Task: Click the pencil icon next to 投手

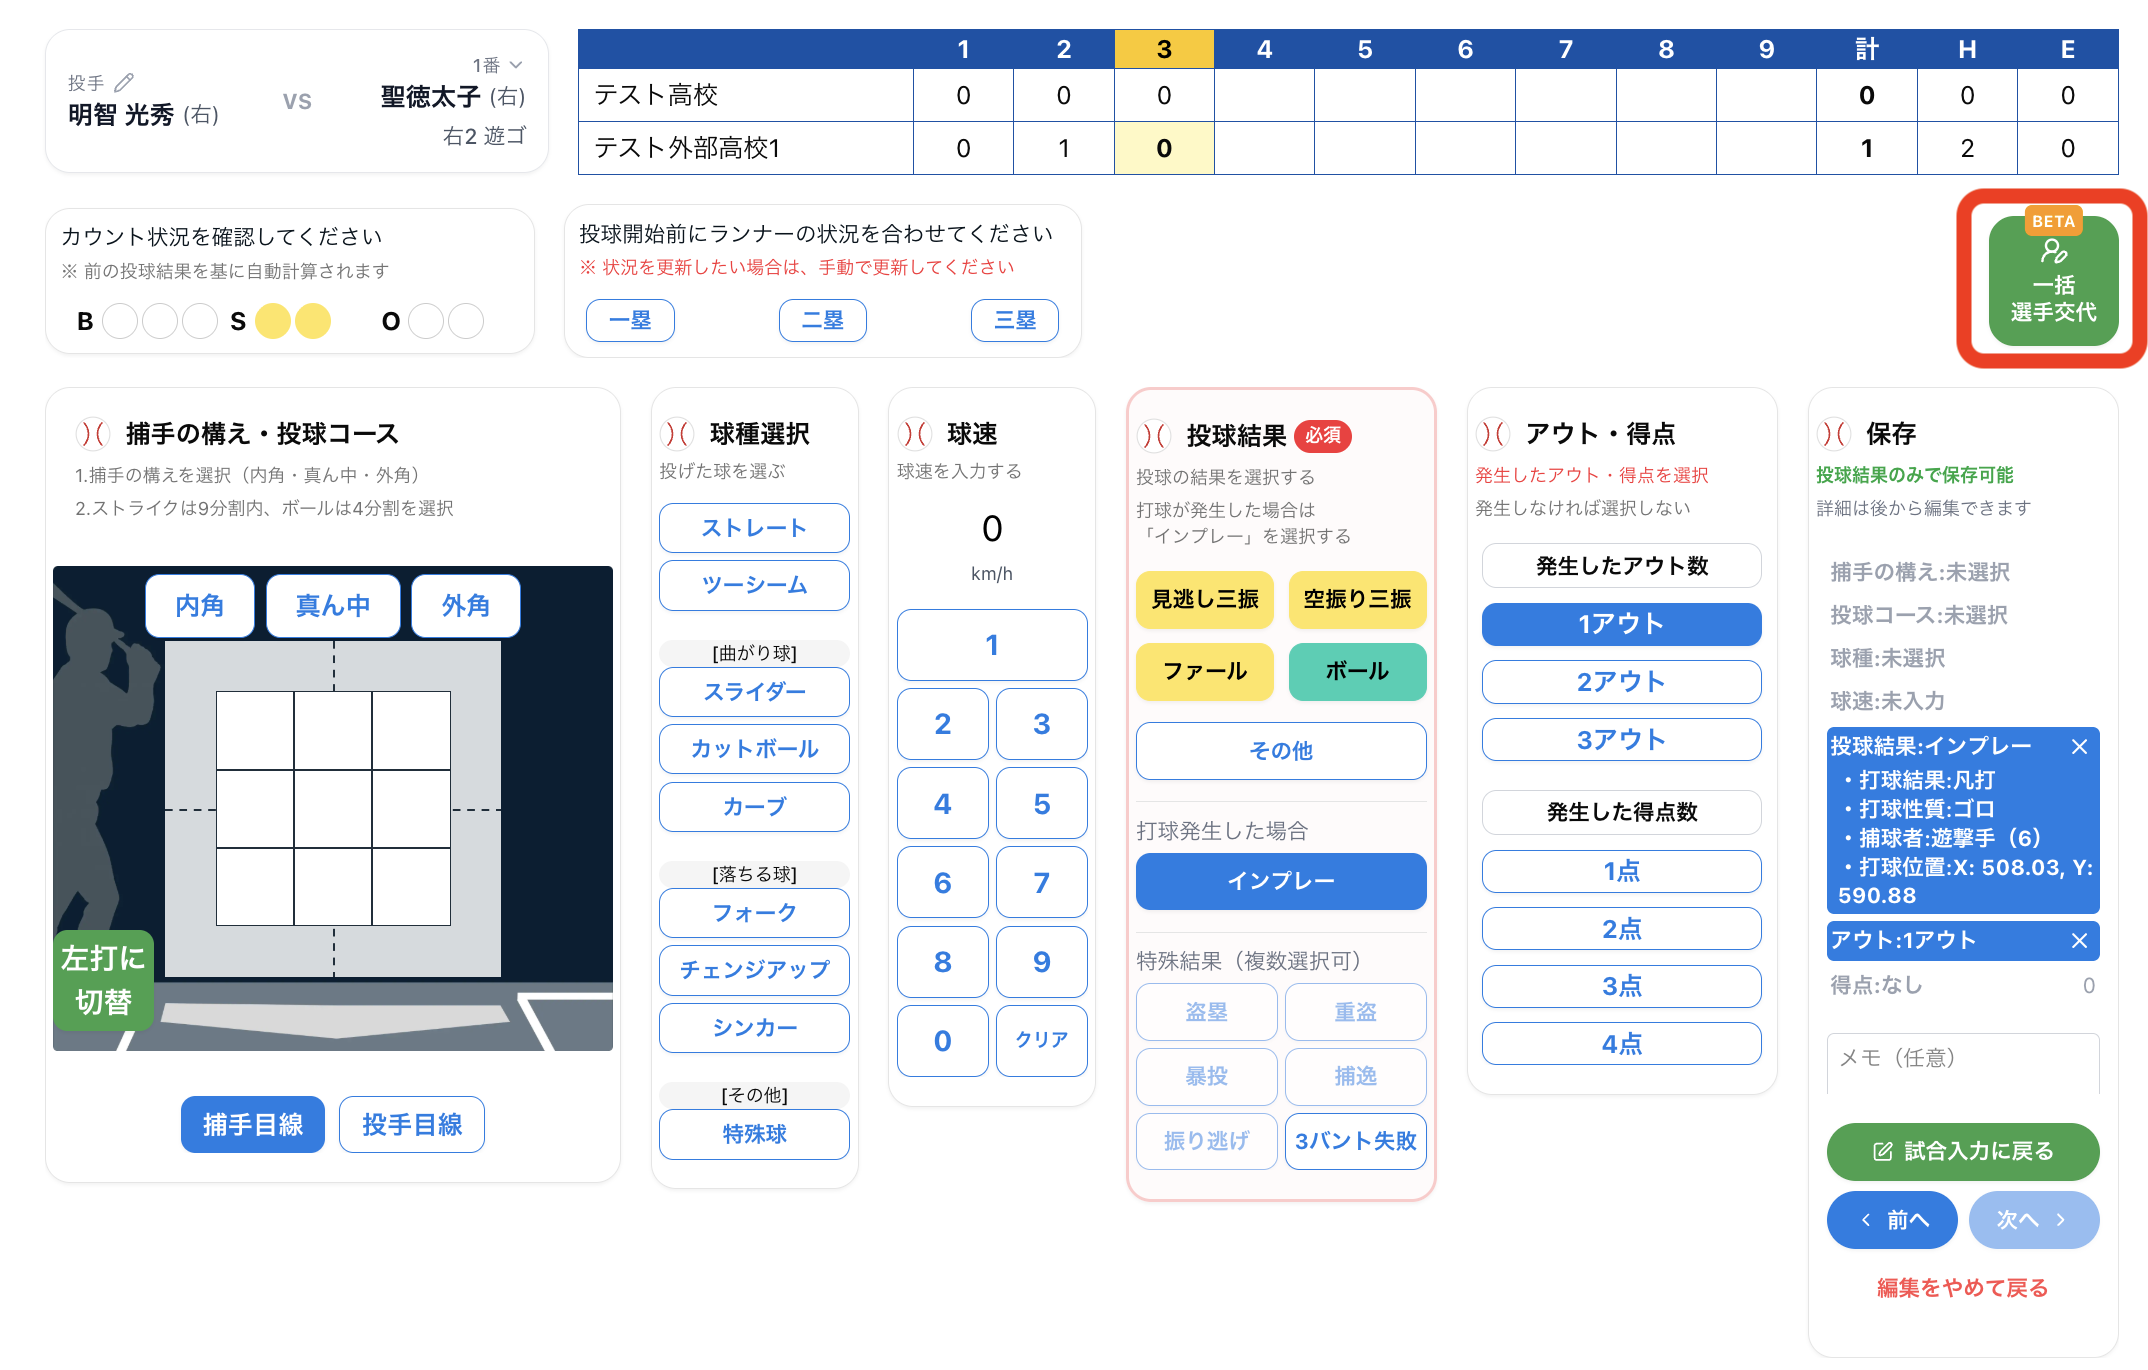Action: [124, 82]
